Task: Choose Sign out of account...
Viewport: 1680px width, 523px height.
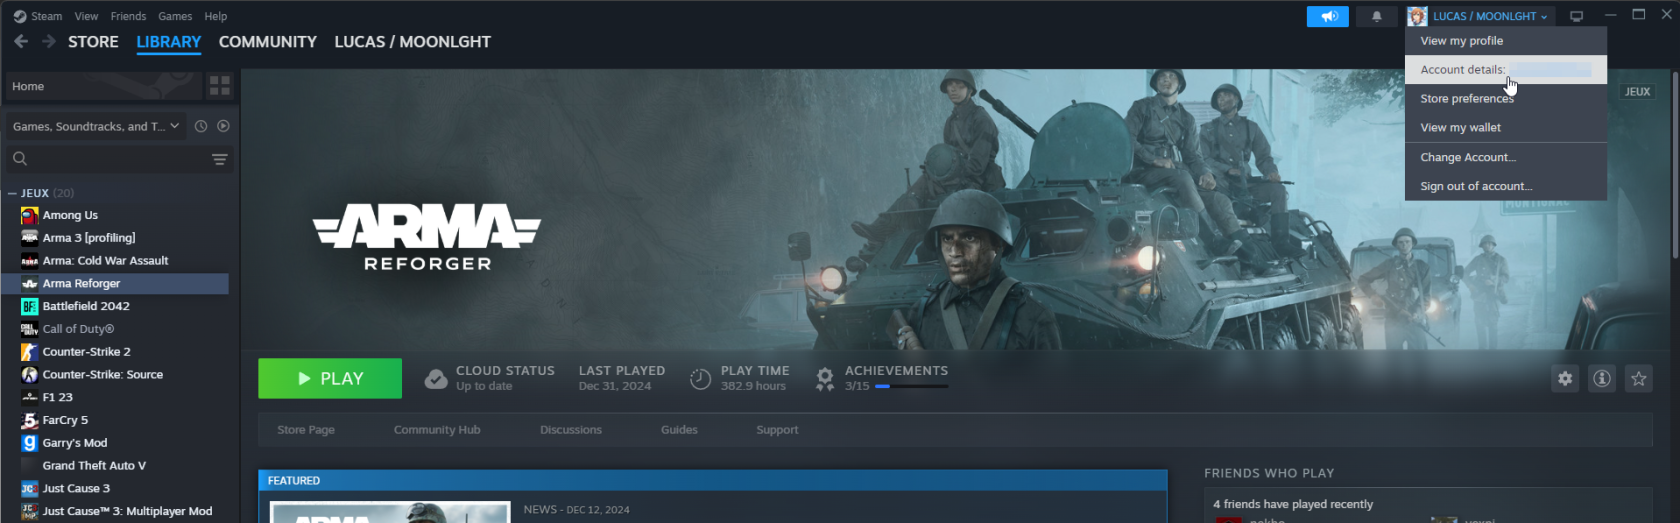Action: pos(1506,187)
